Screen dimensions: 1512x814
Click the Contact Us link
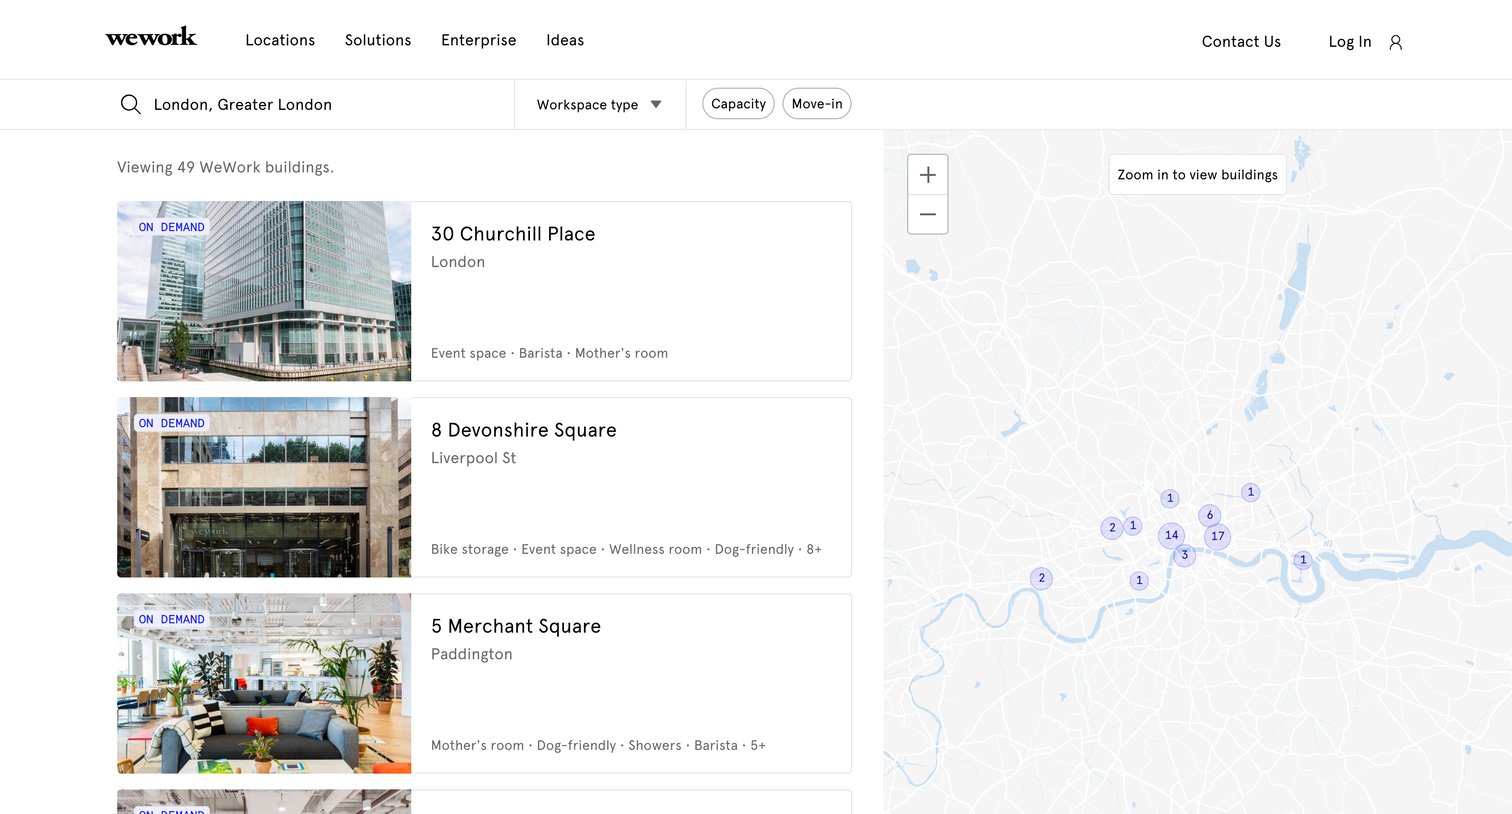click(x=1241, y=41)
